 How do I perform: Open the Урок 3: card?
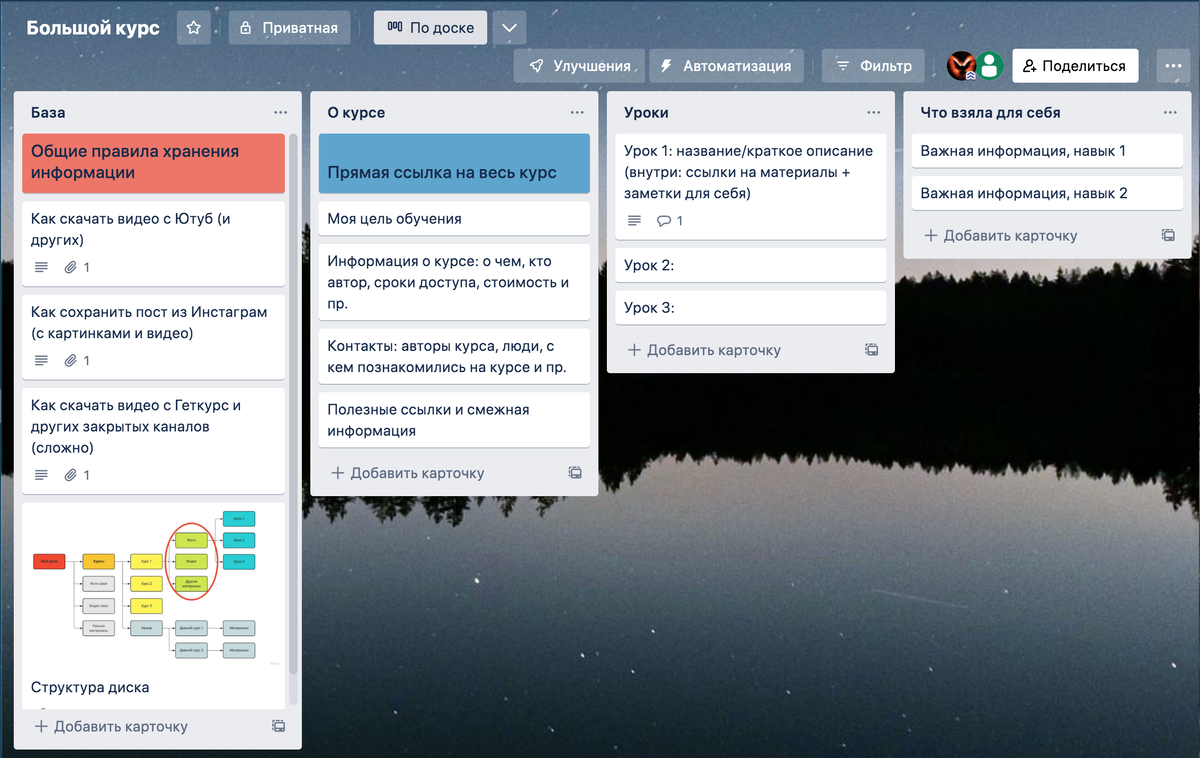(751, 307)
